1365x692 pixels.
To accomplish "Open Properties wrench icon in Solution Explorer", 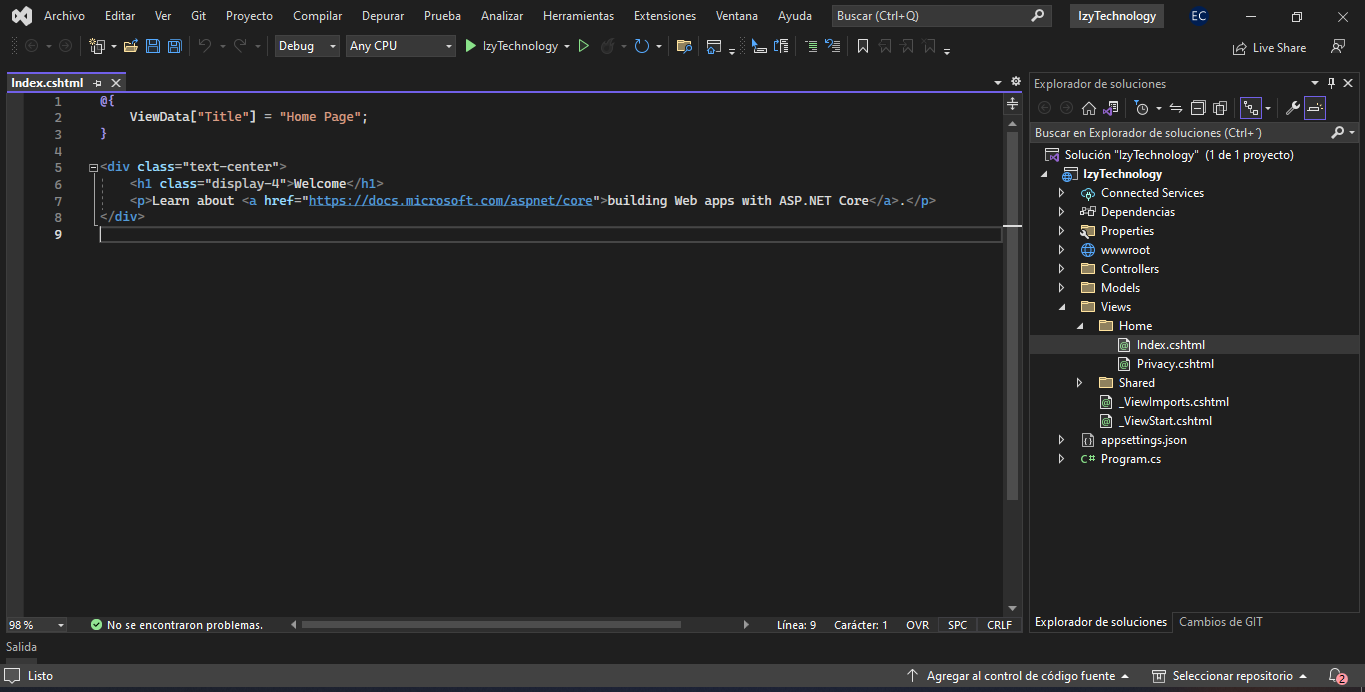I will point(1292,108).
